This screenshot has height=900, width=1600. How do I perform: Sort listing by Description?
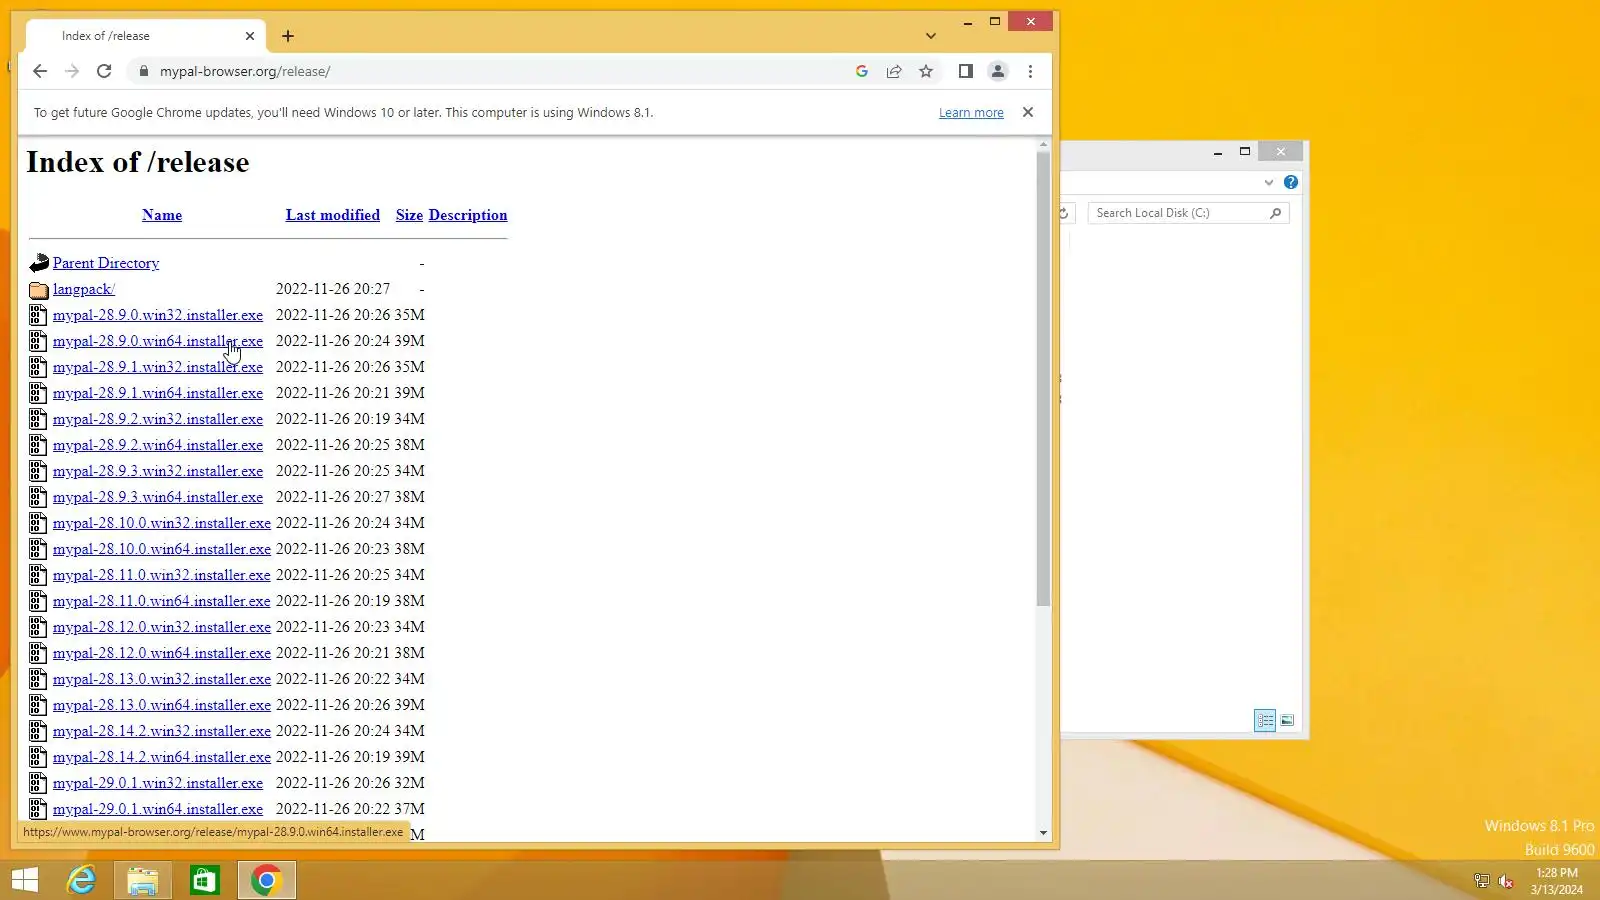(468, 215)
